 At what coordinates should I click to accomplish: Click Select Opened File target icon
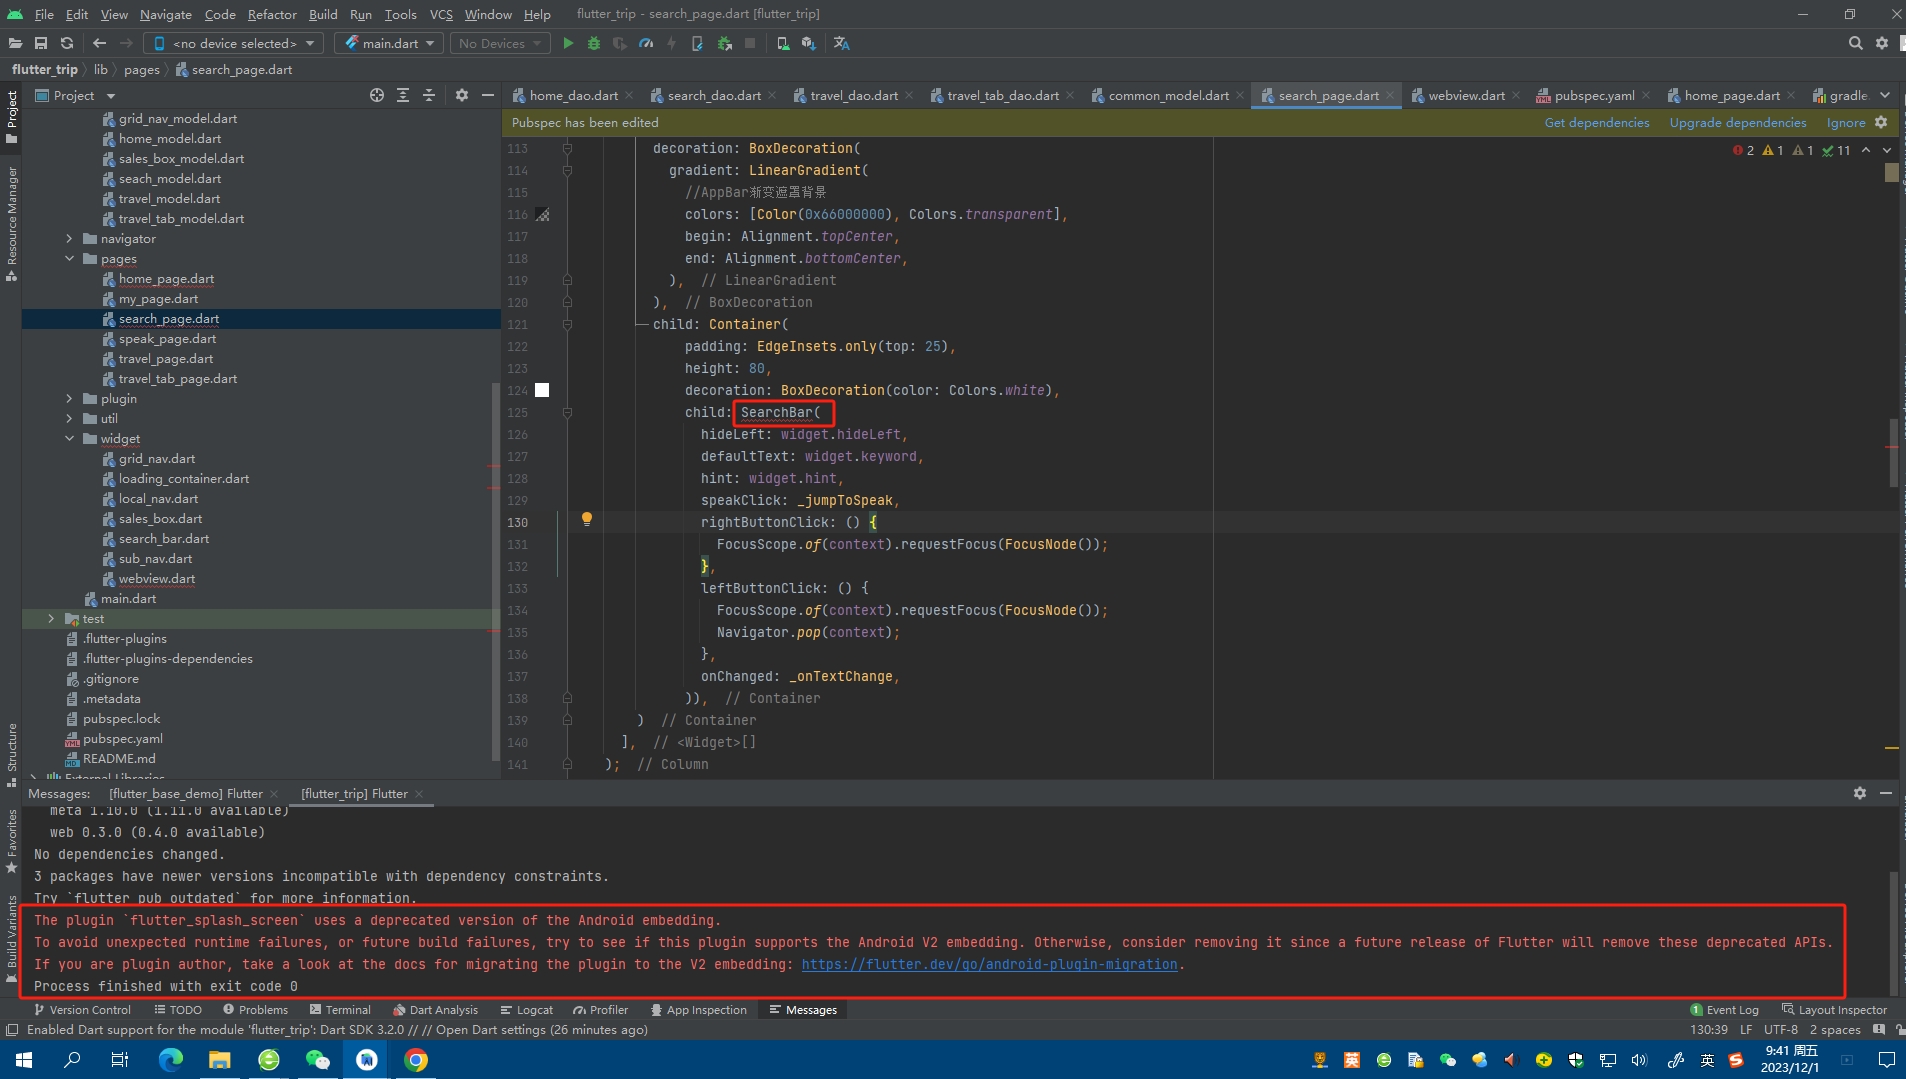(377, 95)
